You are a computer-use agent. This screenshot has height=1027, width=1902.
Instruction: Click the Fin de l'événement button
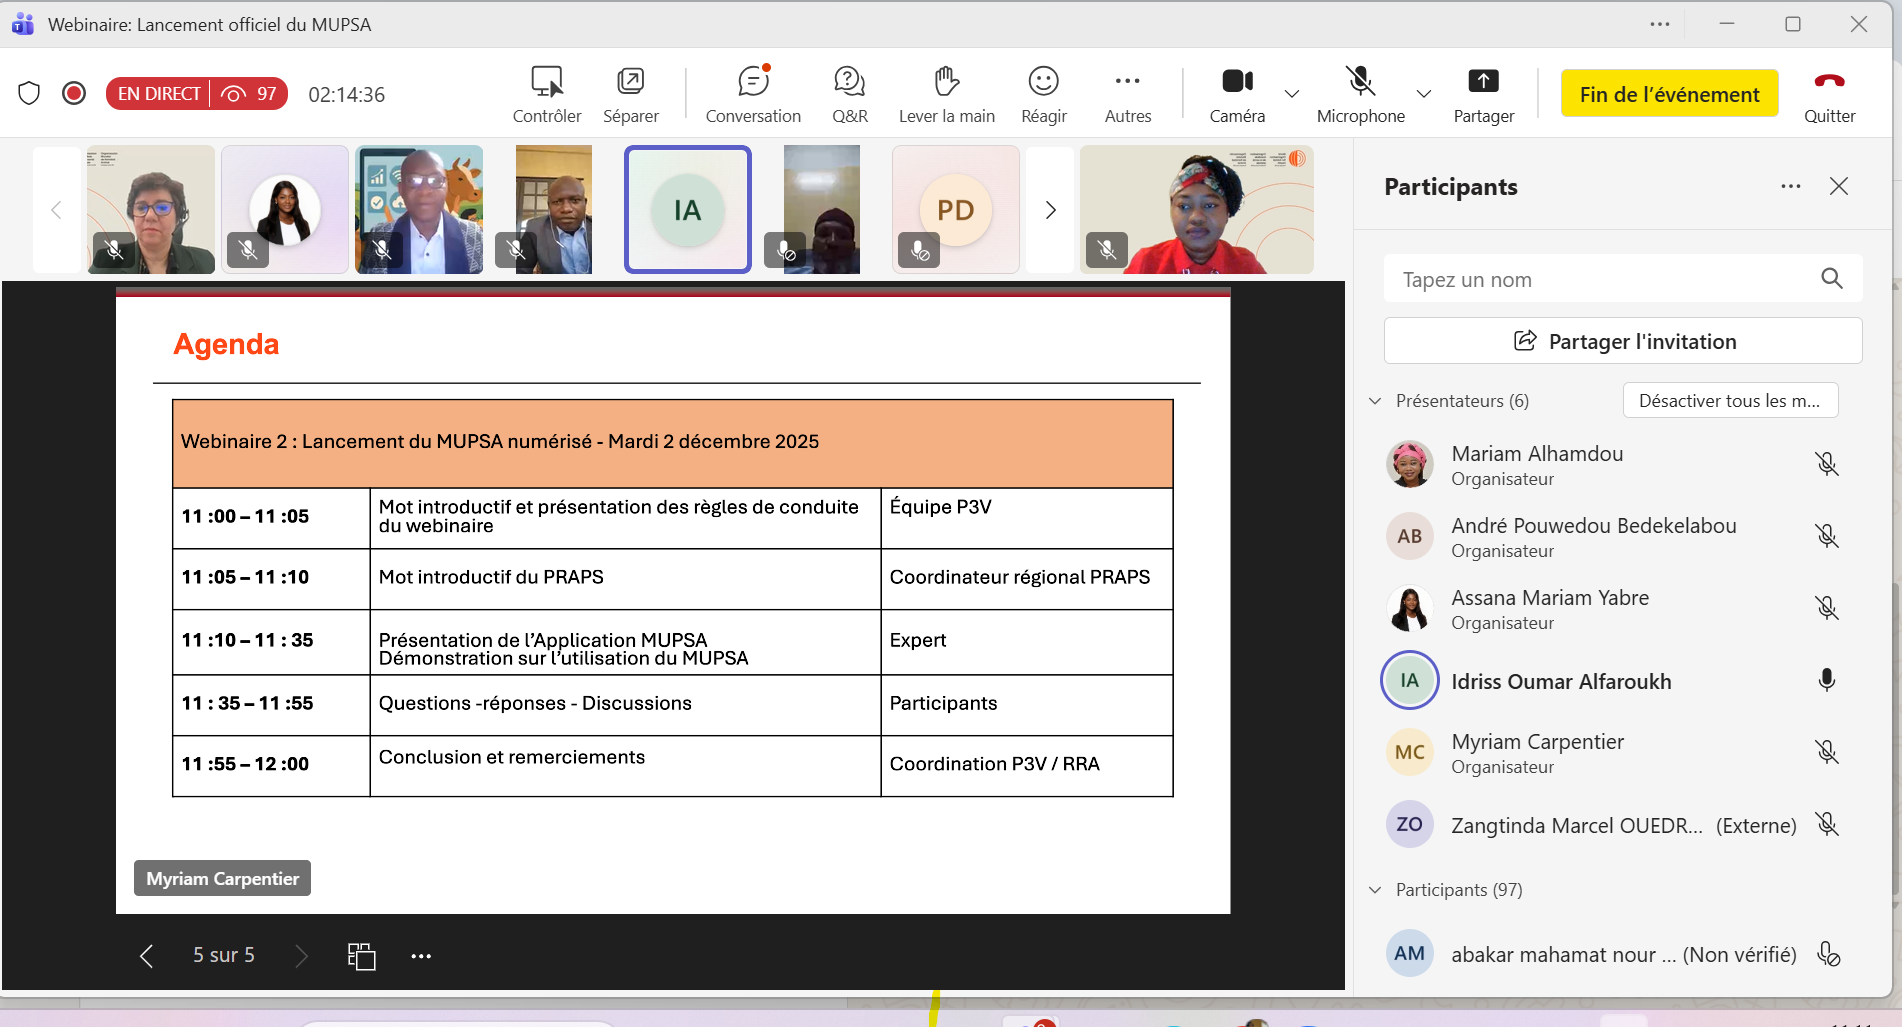(x=1669, y=94)
